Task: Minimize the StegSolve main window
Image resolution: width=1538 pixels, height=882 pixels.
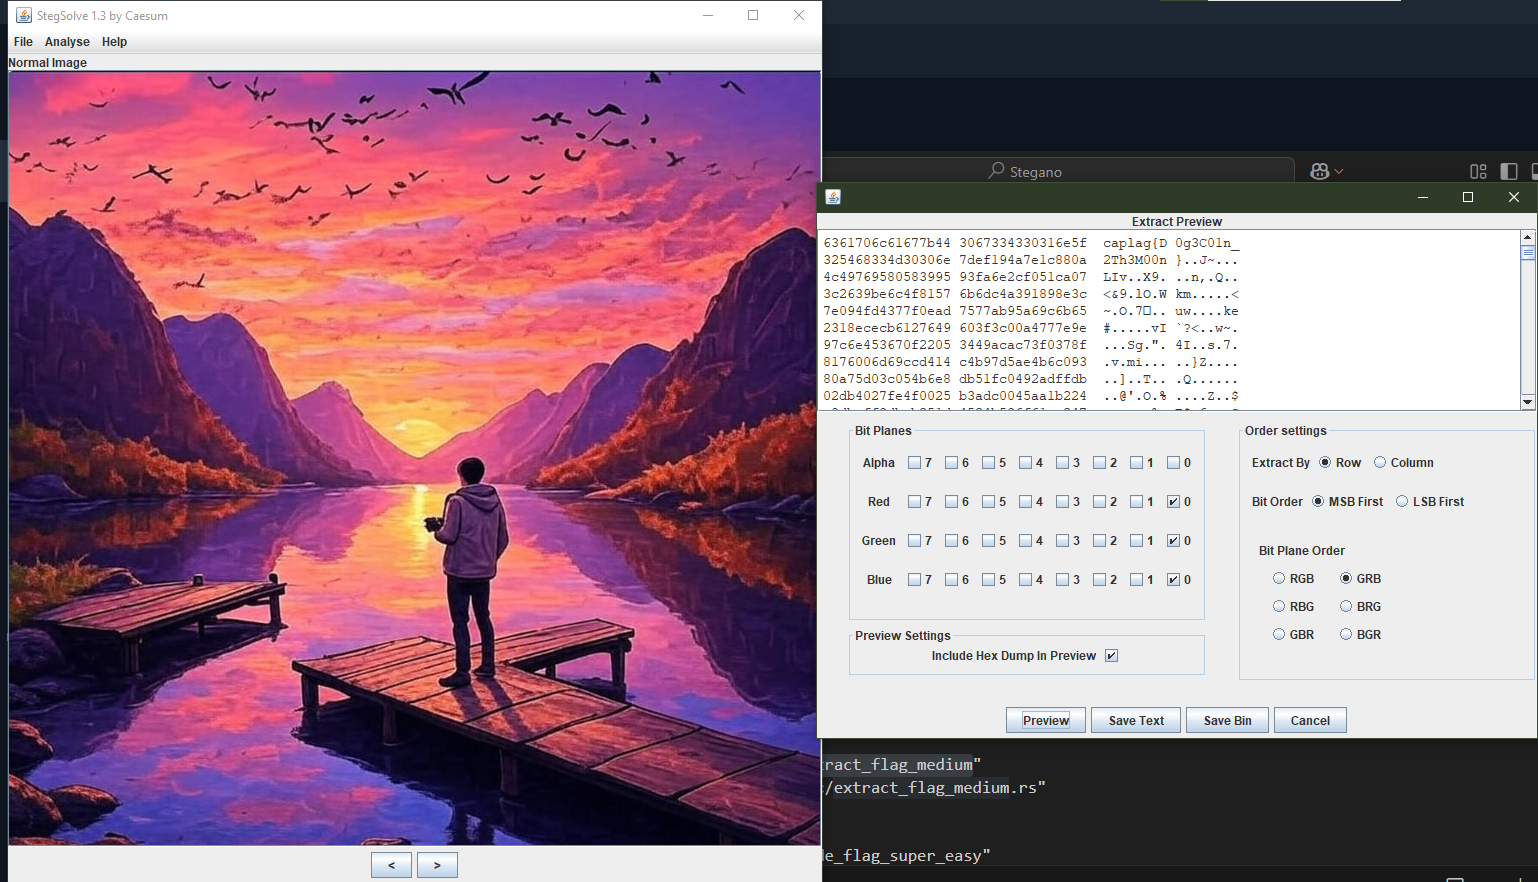Action: [x=708, y=15]
